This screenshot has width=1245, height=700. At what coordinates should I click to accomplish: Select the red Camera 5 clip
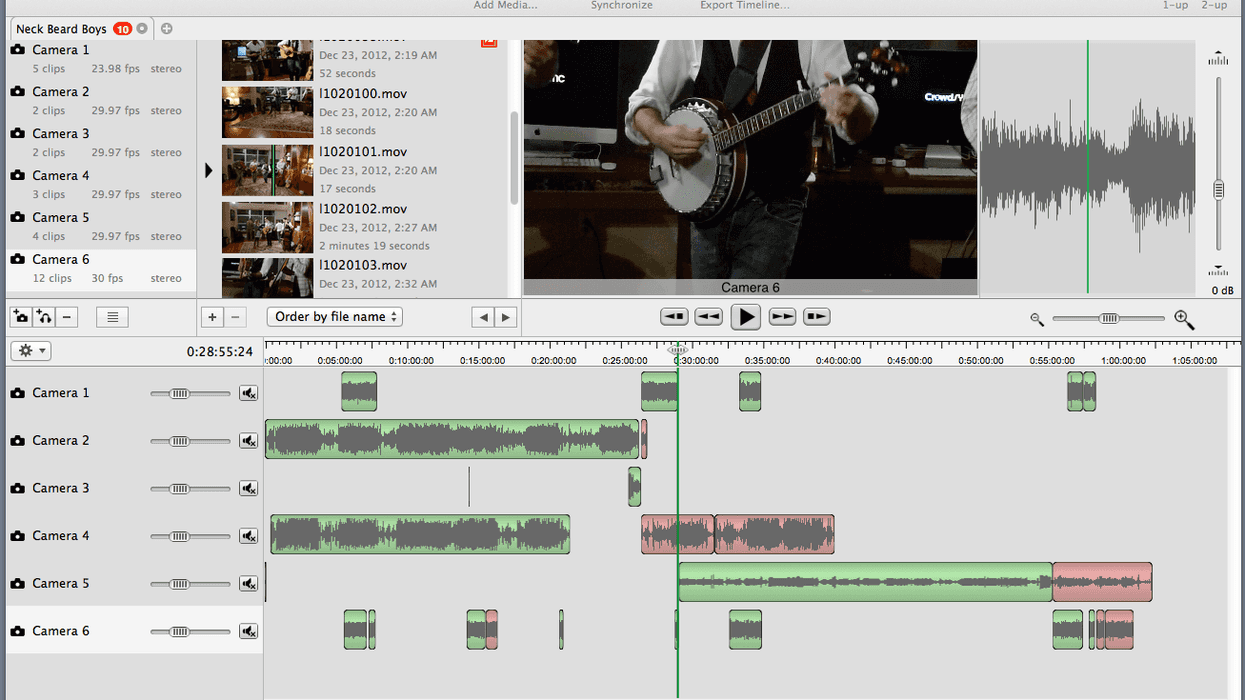[x=1102, y=582]
